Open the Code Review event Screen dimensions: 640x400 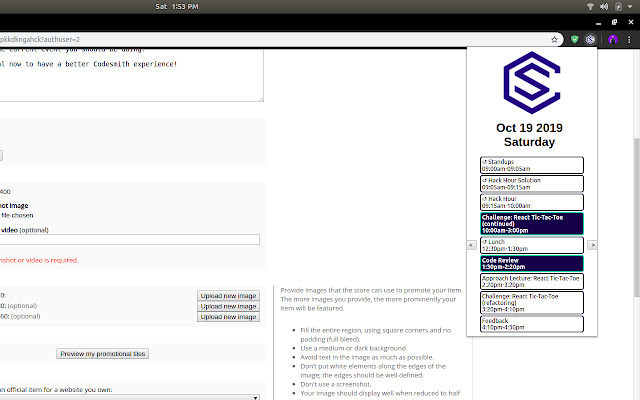click(x=532, y=263)
